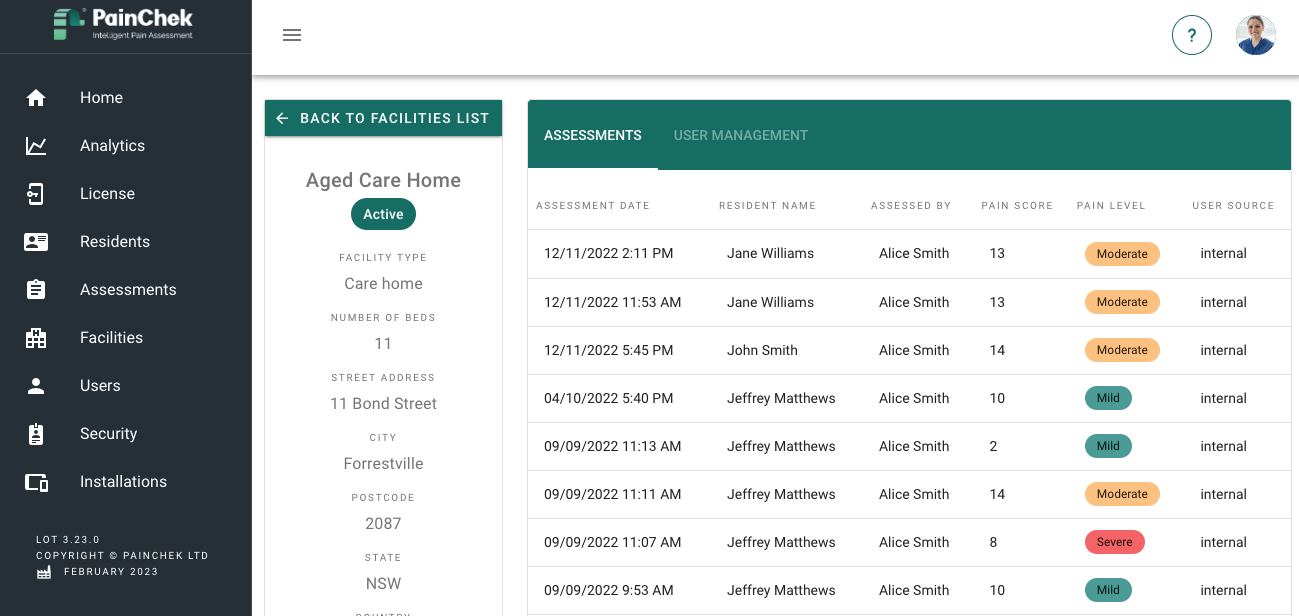Click the Assessments clipboard icon
This screenshot has height=616, width=1299.
pos(36,290)
